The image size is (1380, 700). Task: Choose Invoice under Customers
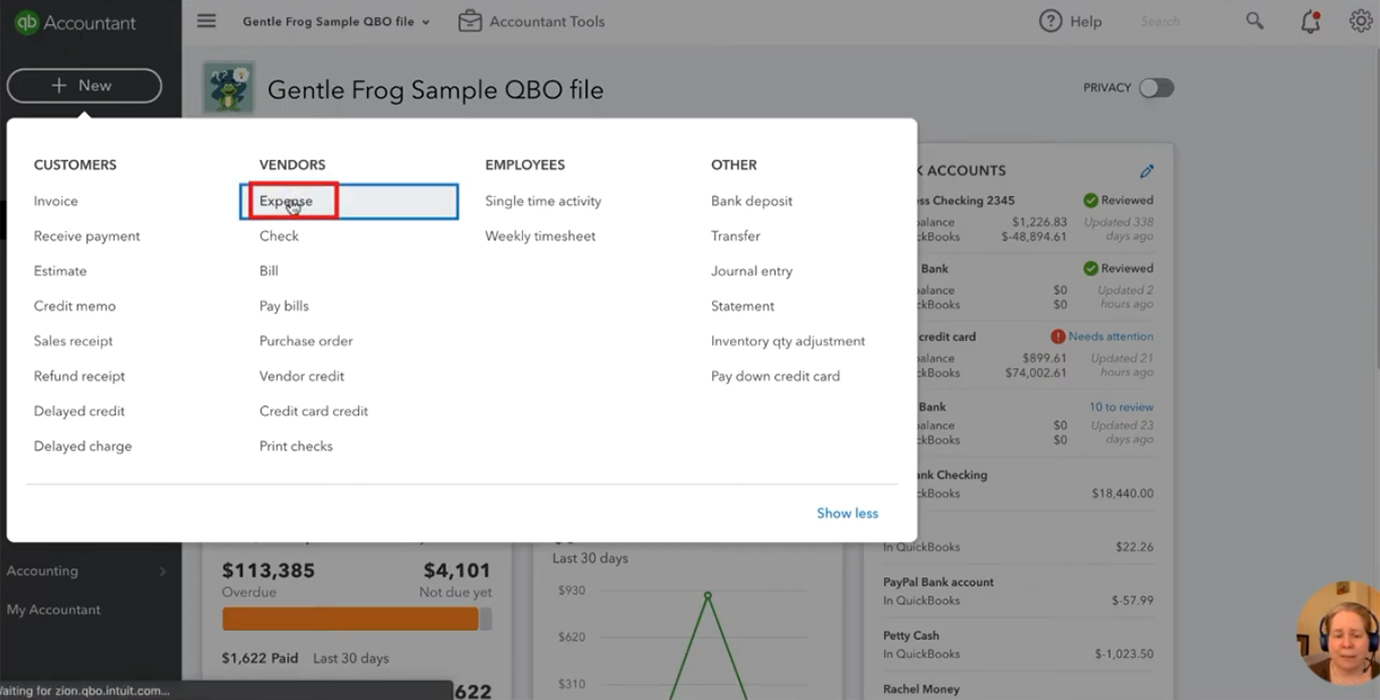56,201
